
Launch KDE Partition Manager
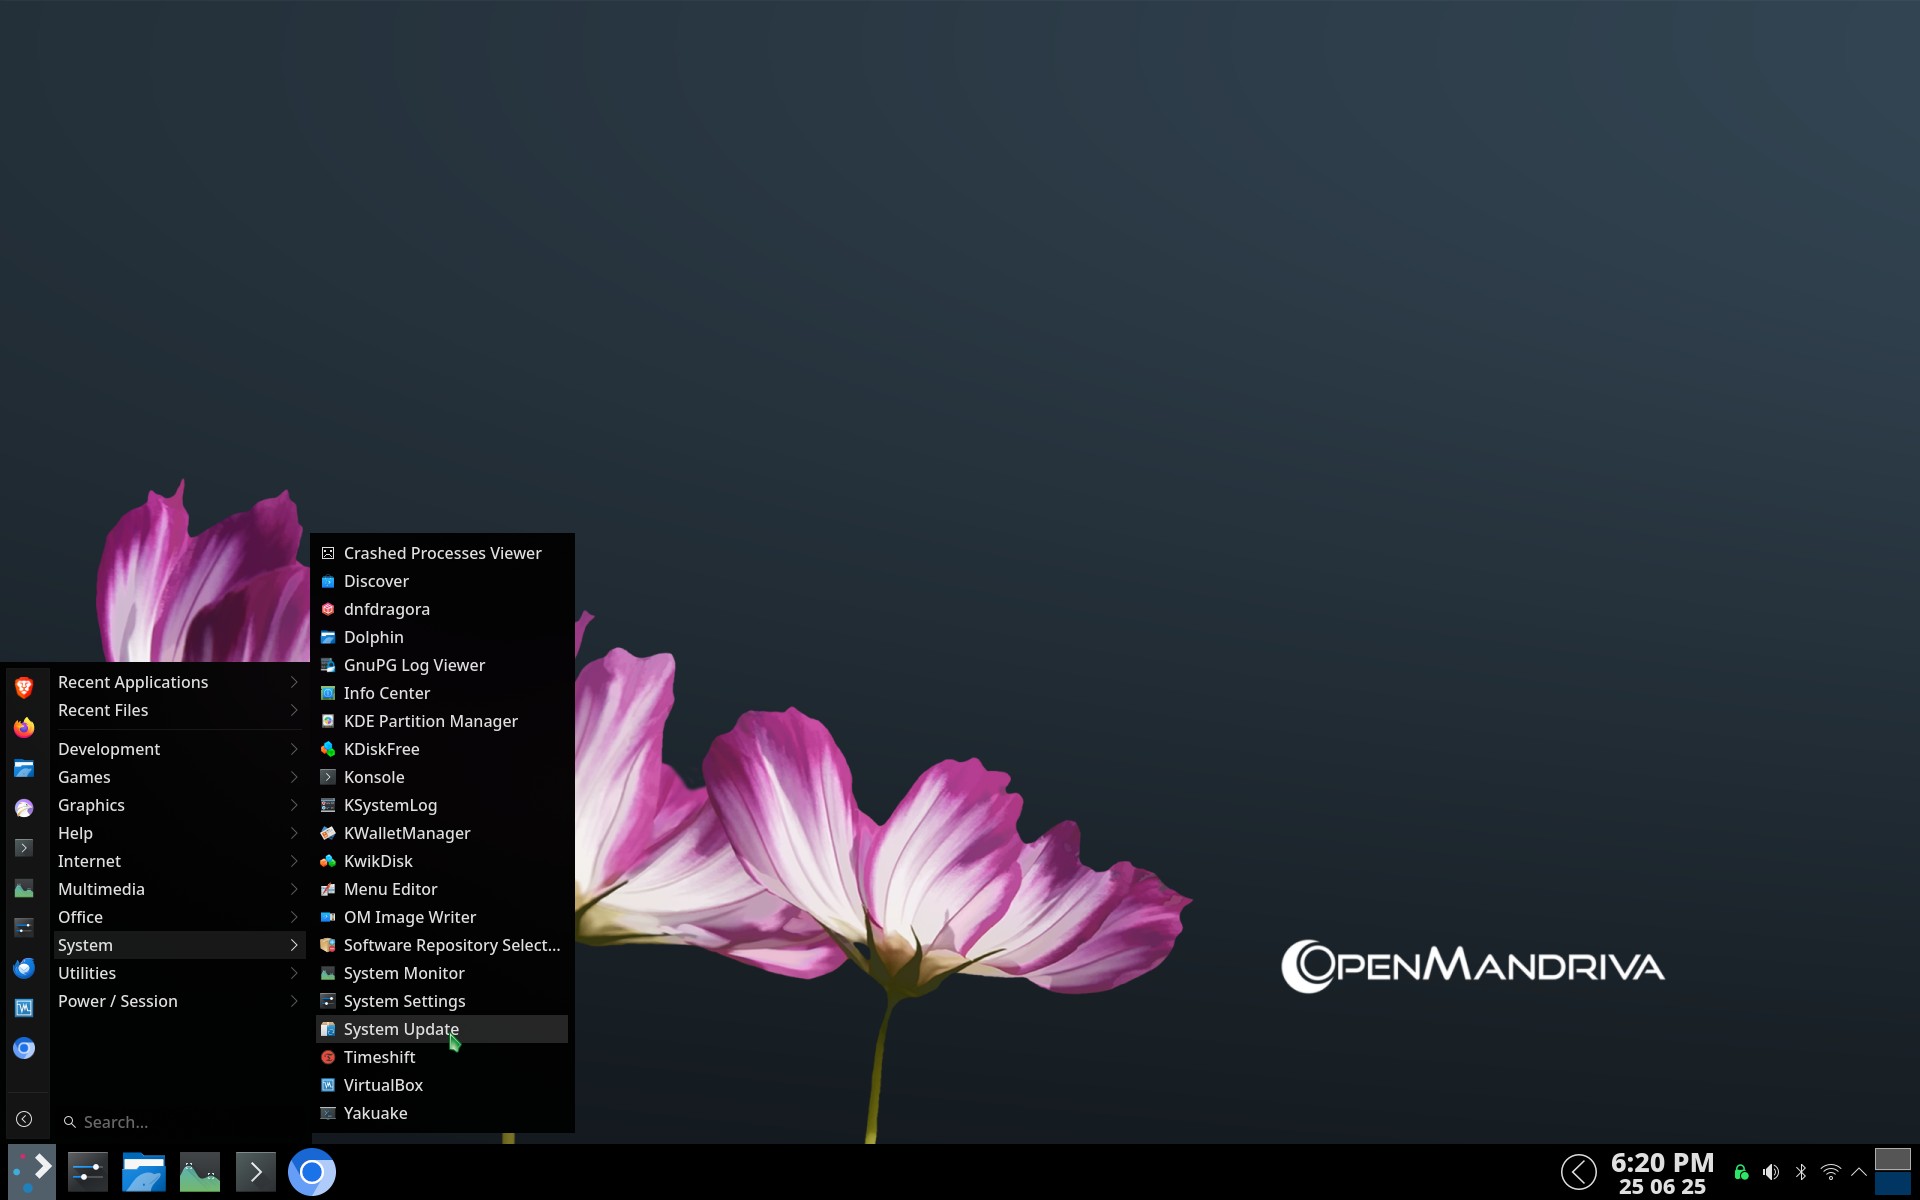(x=442, y=721)
